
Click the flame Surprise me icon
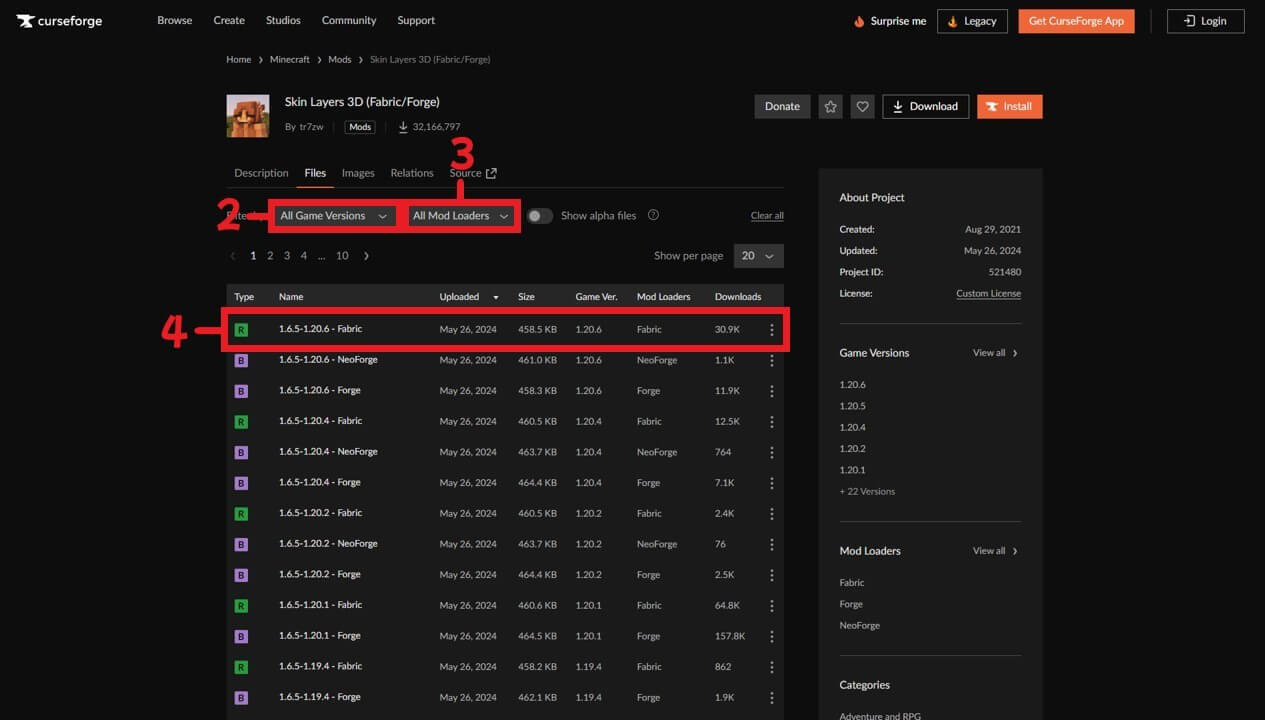click(x=858, y=21)
